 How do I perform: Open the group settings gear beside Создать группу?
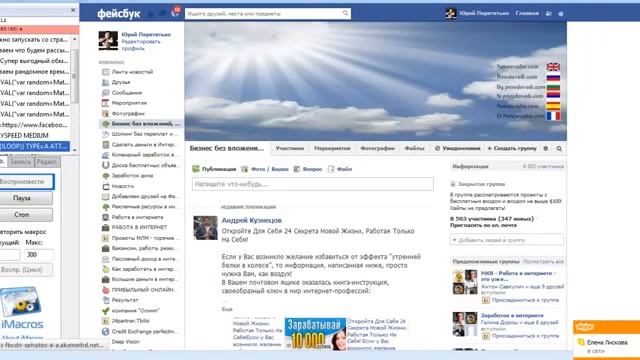(x=546, y=149)
